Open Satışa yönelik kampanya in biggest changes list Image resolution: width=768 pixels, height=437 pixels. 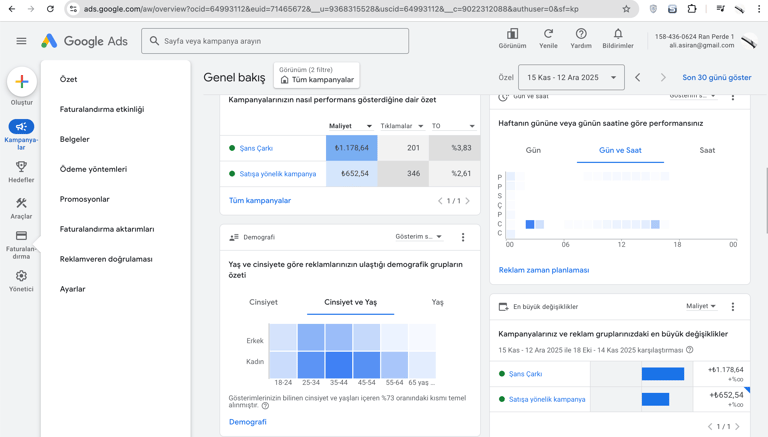pyautogui.click(x=547, y=399)
